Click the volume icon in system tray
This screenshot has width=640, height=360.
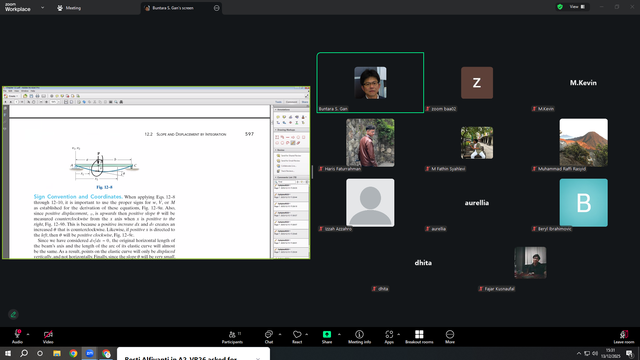[x=595, y=353]
